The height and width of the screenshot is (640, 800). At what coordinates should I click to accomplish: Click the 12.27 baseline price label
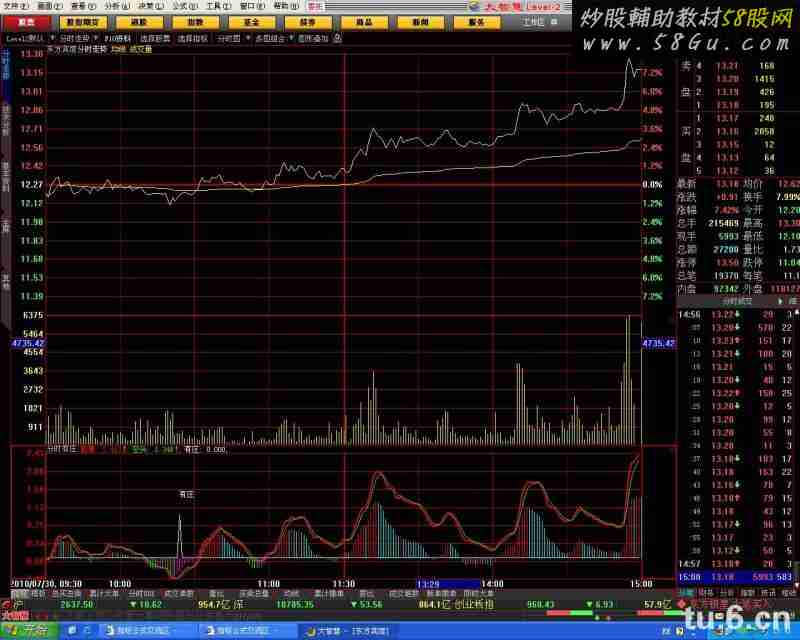(32, 184)
